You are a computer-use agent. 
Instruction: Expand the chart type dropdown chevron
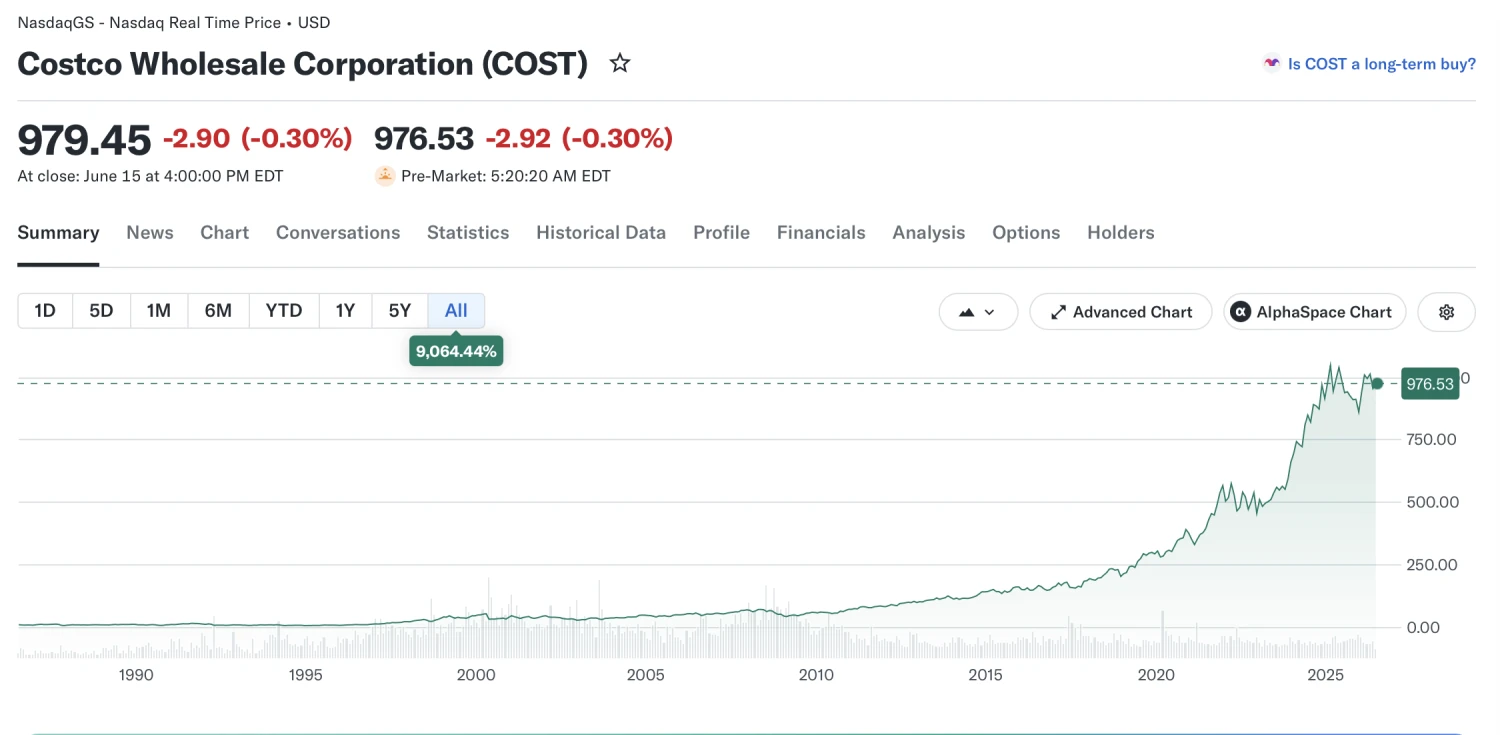click(990, 312)
